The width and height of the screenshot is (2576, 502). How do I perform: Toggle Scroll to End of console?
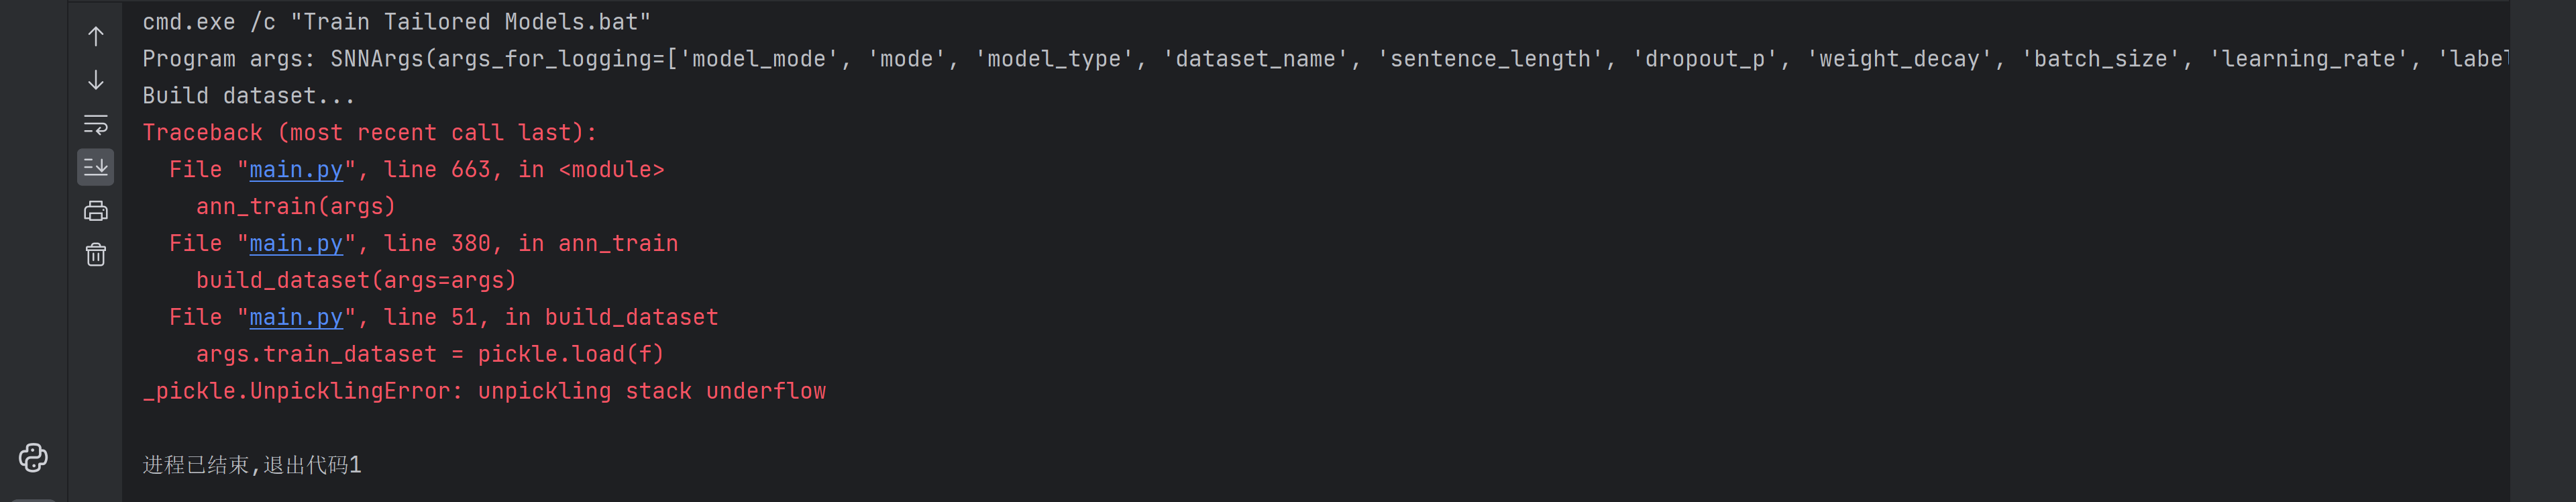tap(96, 167)
